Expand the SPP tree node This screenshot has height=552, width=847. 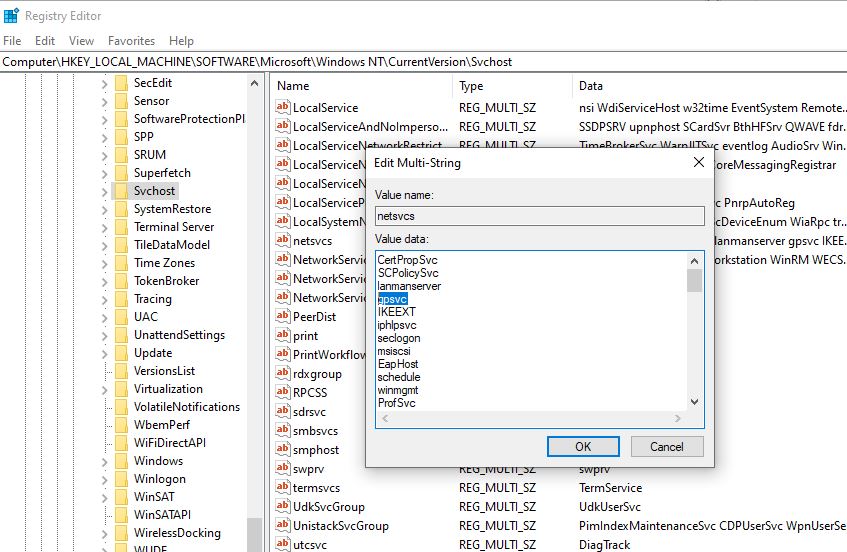104,138
